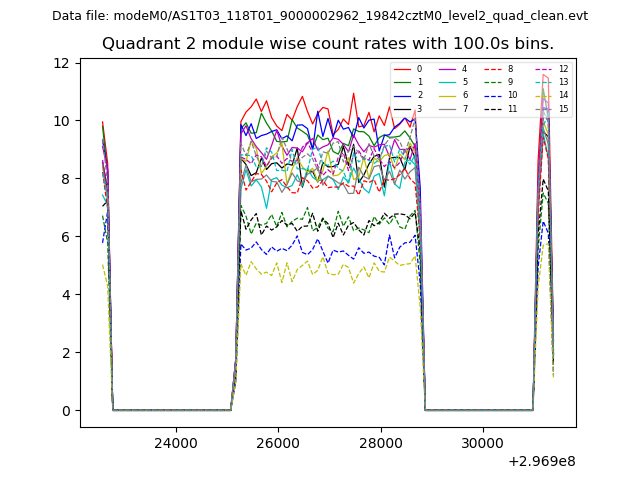Image resolution: width=640 pixels, height=480 pixels.
Task: Click x-axis tick label 28000
Action: pos(380,442)
